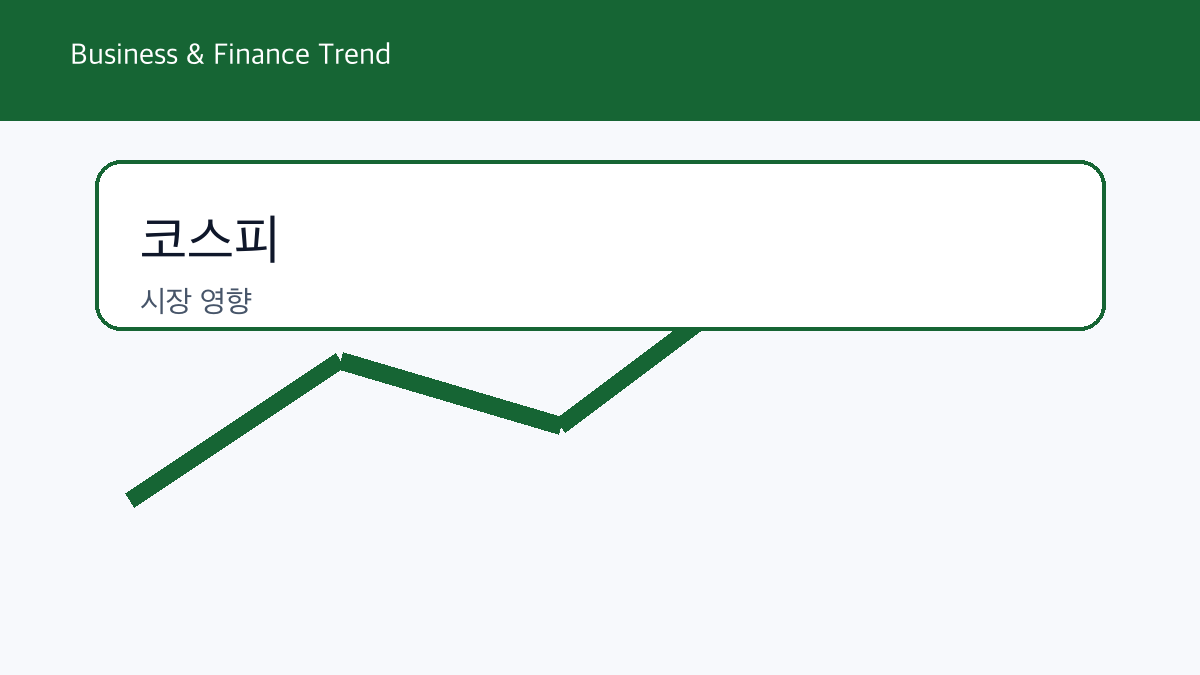
Task: Click the descending middle segment of the trend line
Action: tap(451, 393)
